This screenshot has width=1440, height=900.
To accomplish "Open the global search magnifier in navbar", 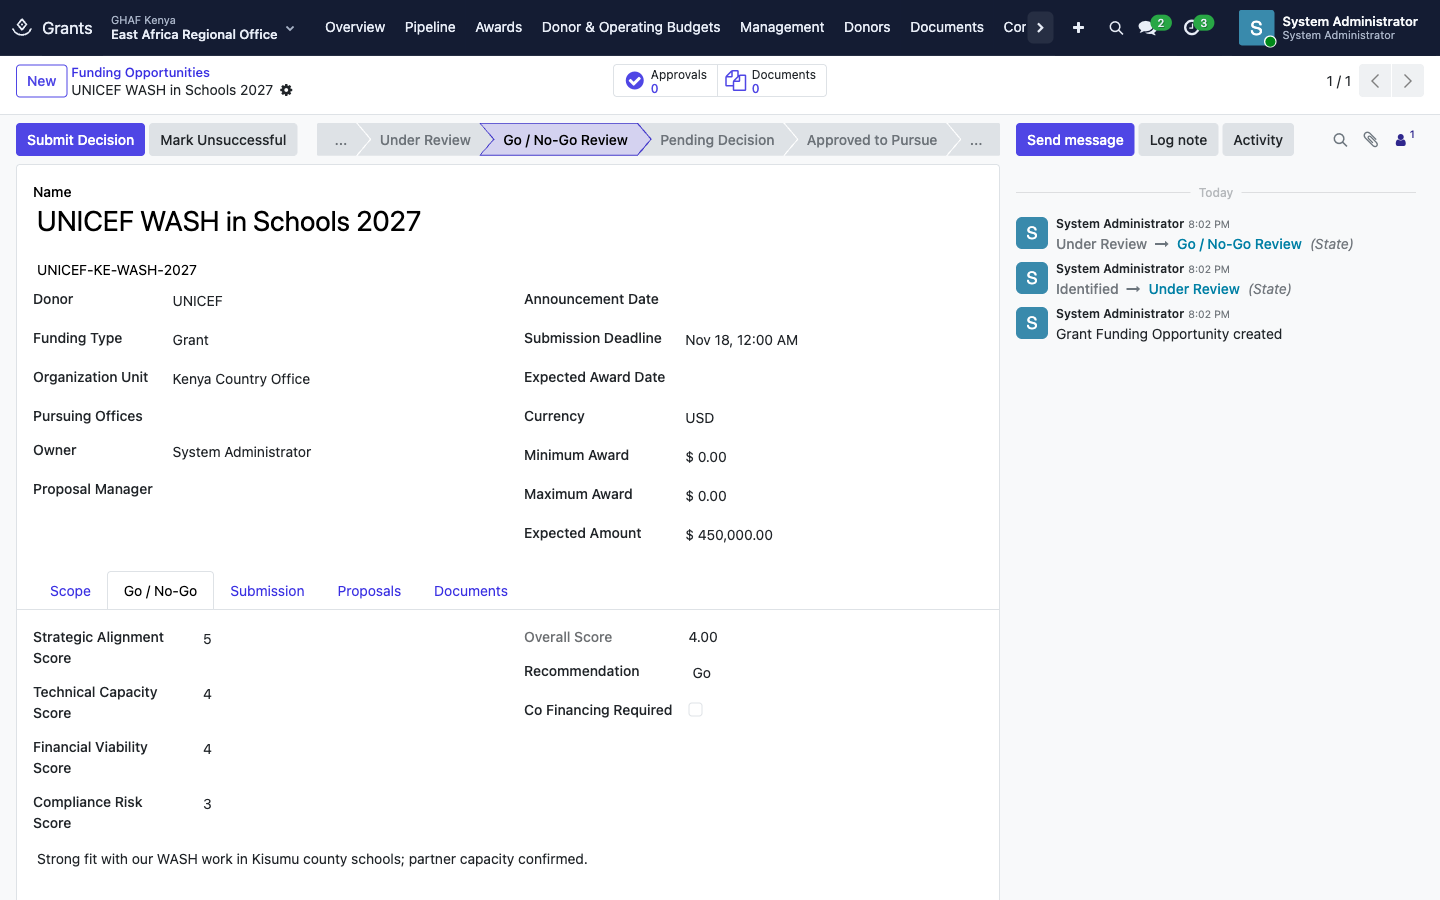I will 1116,28.
